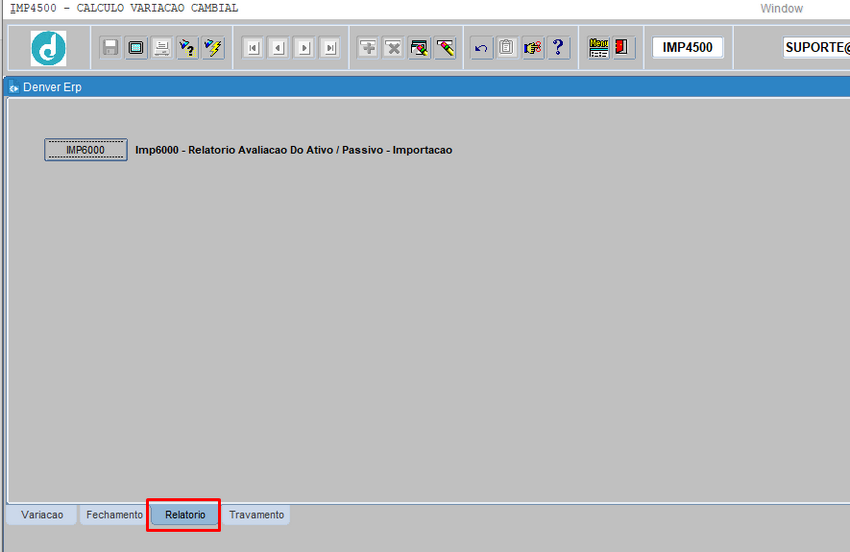
Task: Open the Fechamento tab
Action: tap(114, 515)
